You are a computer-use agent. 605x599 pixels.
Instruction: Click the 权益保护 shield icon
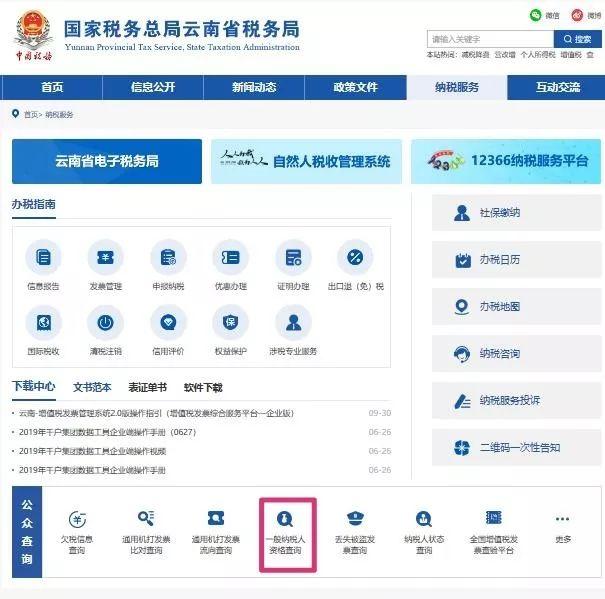(231, 322)
